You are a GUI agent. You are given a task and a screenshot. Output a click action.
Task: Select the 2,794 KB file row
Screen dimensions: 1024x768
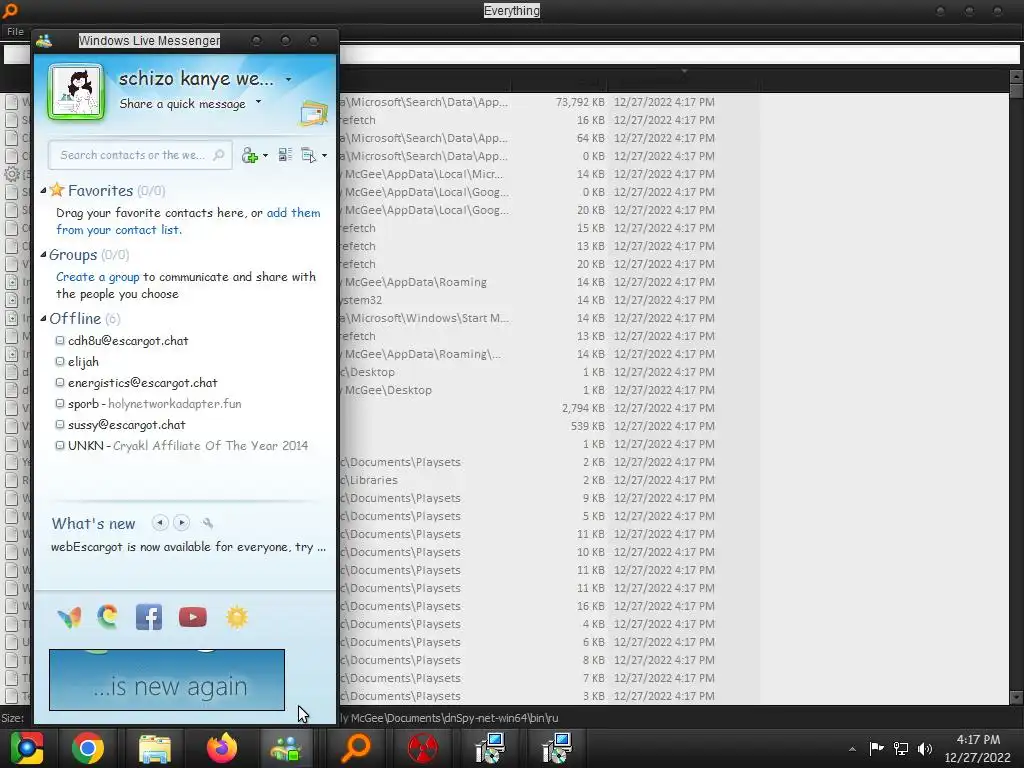(x=549, y=408)
